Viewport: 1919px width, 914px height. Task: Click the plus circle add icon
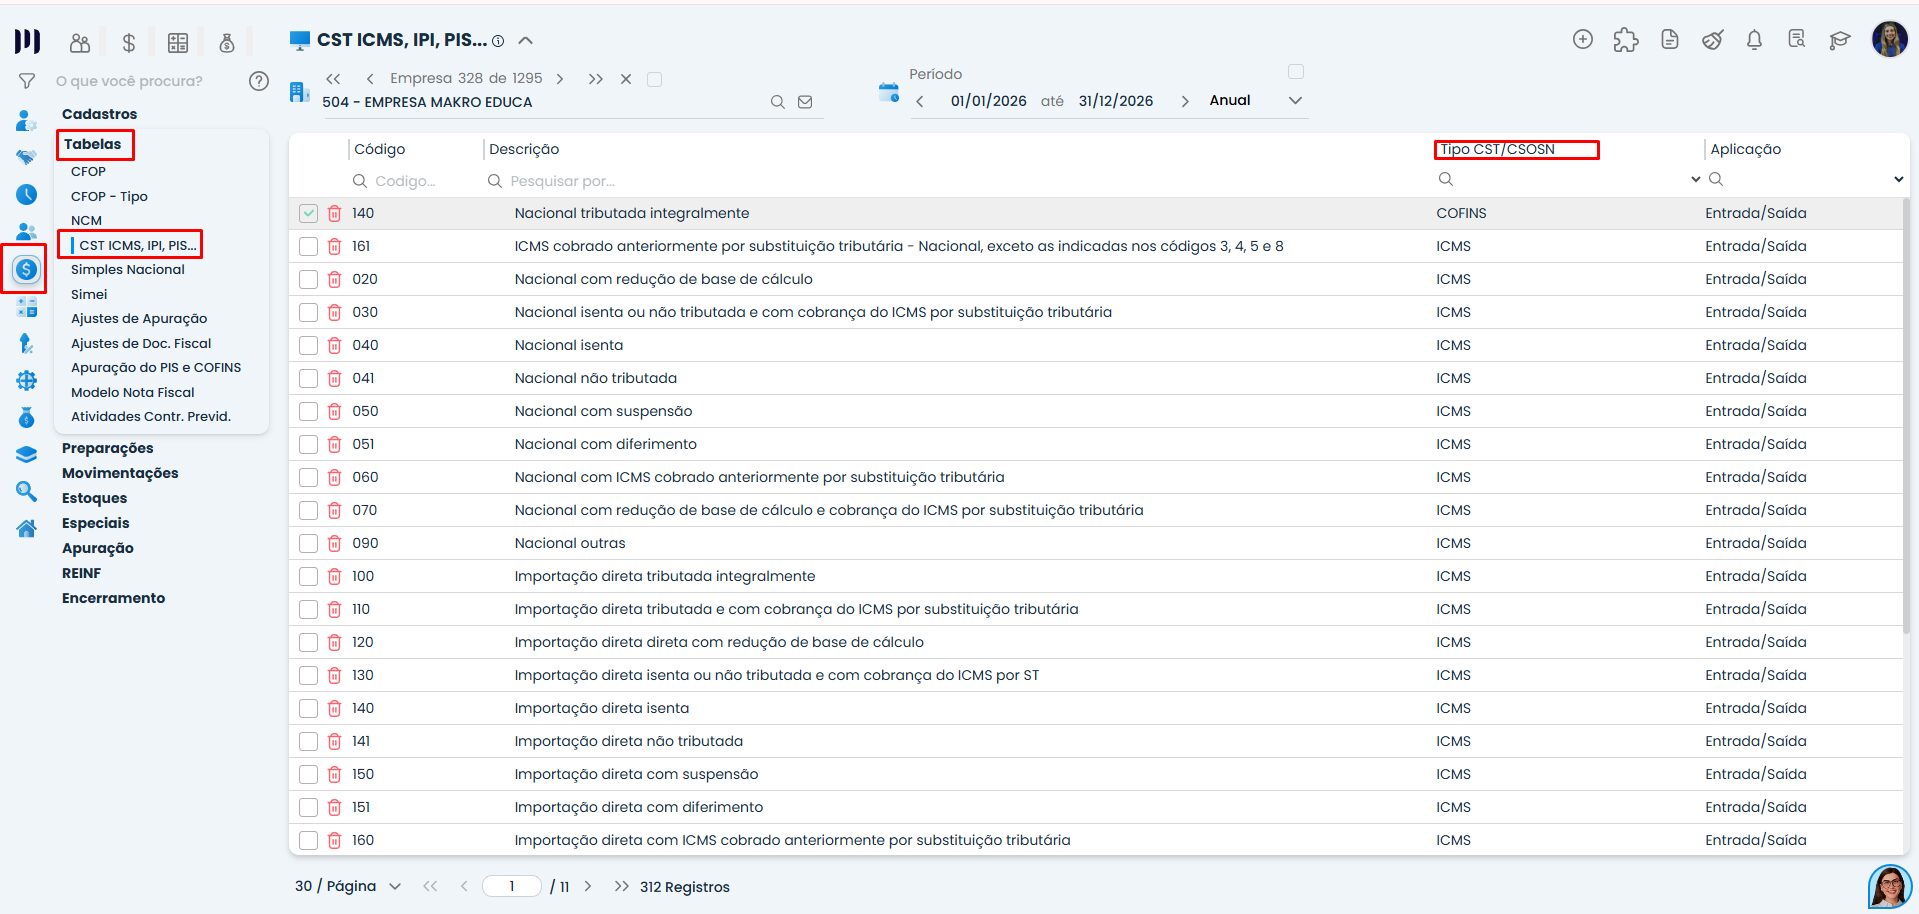coord(1582,40)
